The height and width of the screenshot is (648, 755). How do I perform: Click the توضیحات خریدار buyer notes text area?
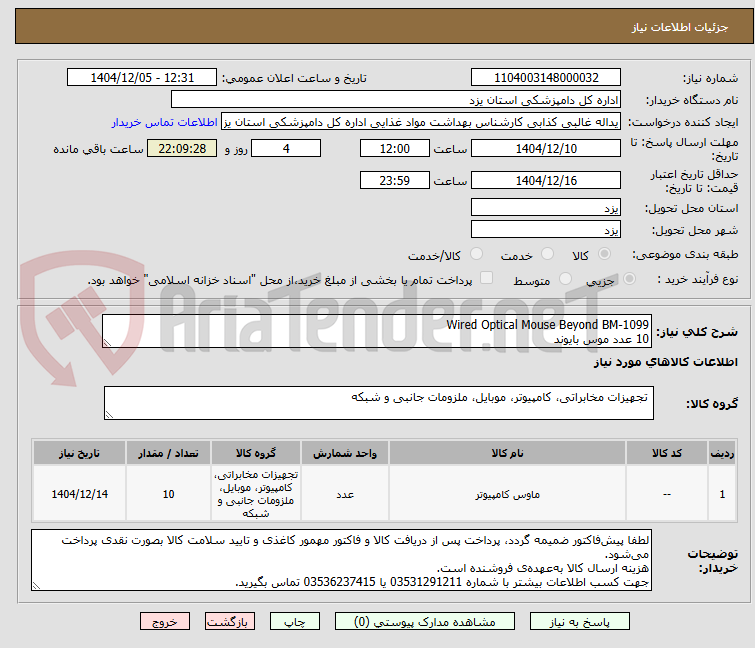point(341,560)
